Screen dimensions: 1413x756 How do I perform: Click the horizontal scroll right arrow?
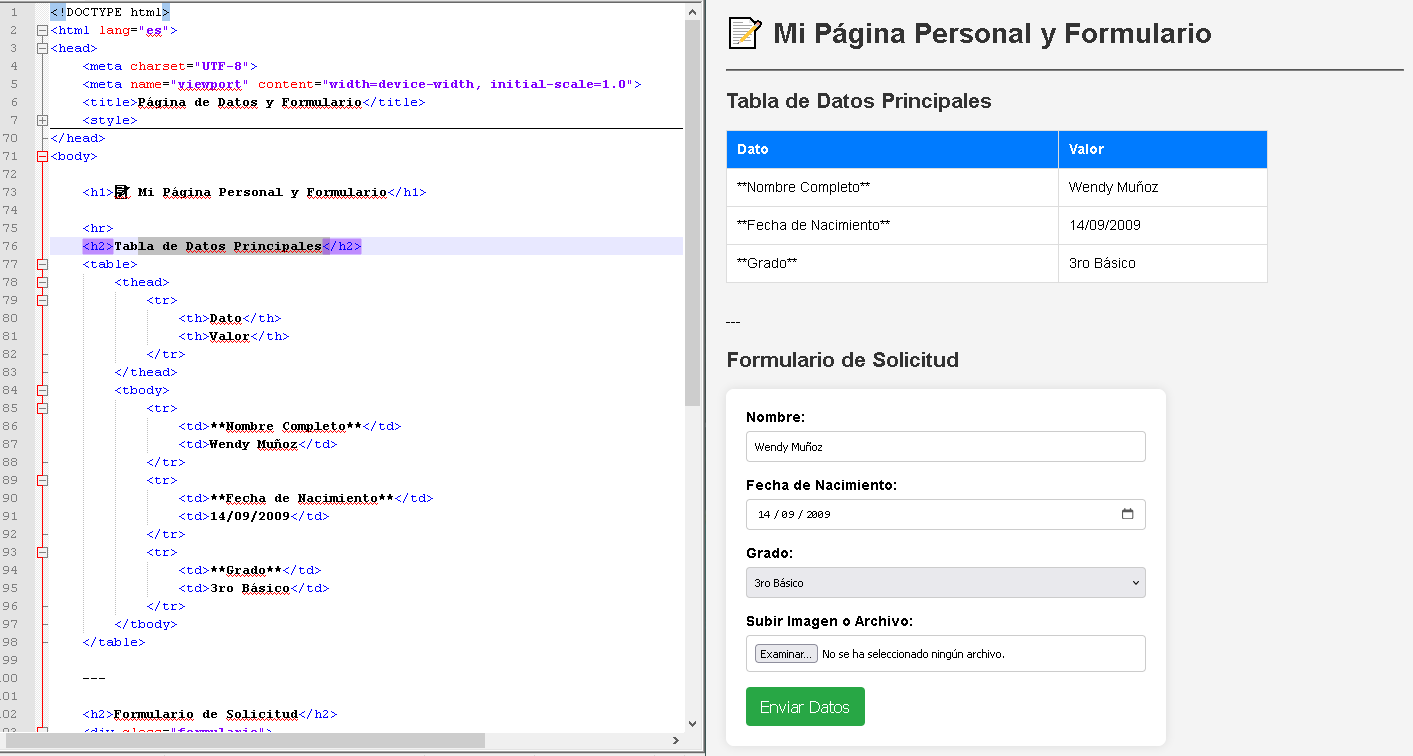[x=676, y=741]
